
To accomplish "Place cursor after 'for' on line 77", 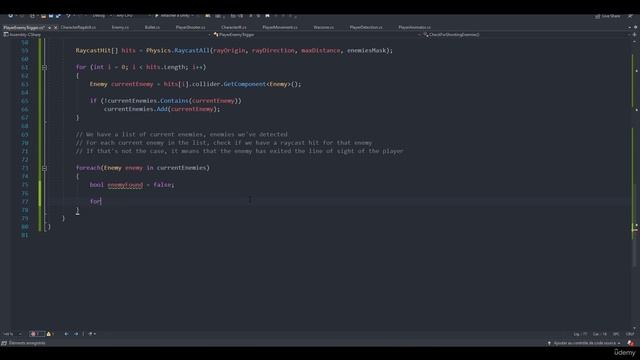I will tap(101, 202).
